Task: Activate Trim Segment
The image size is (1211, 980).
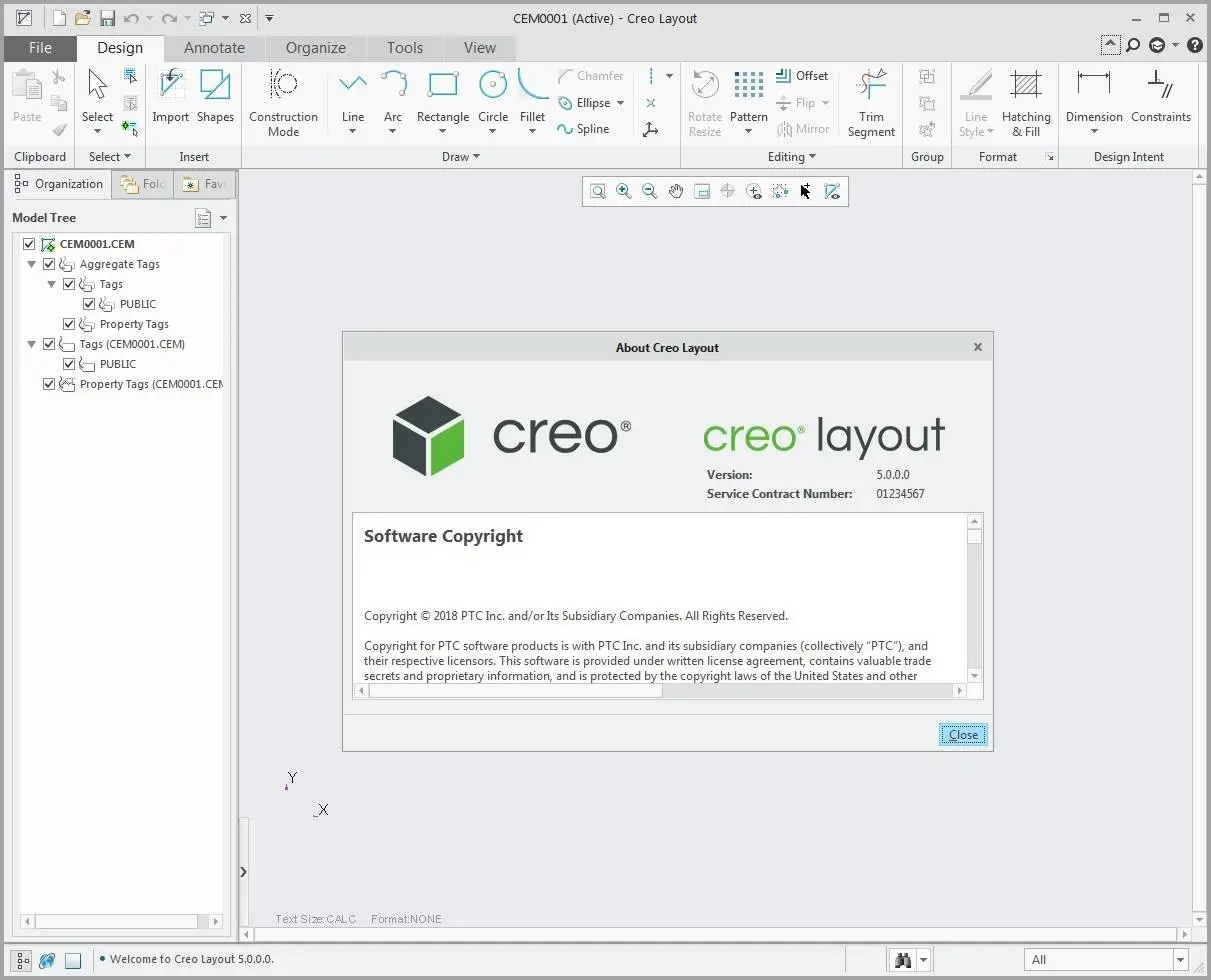Action: 871,103
